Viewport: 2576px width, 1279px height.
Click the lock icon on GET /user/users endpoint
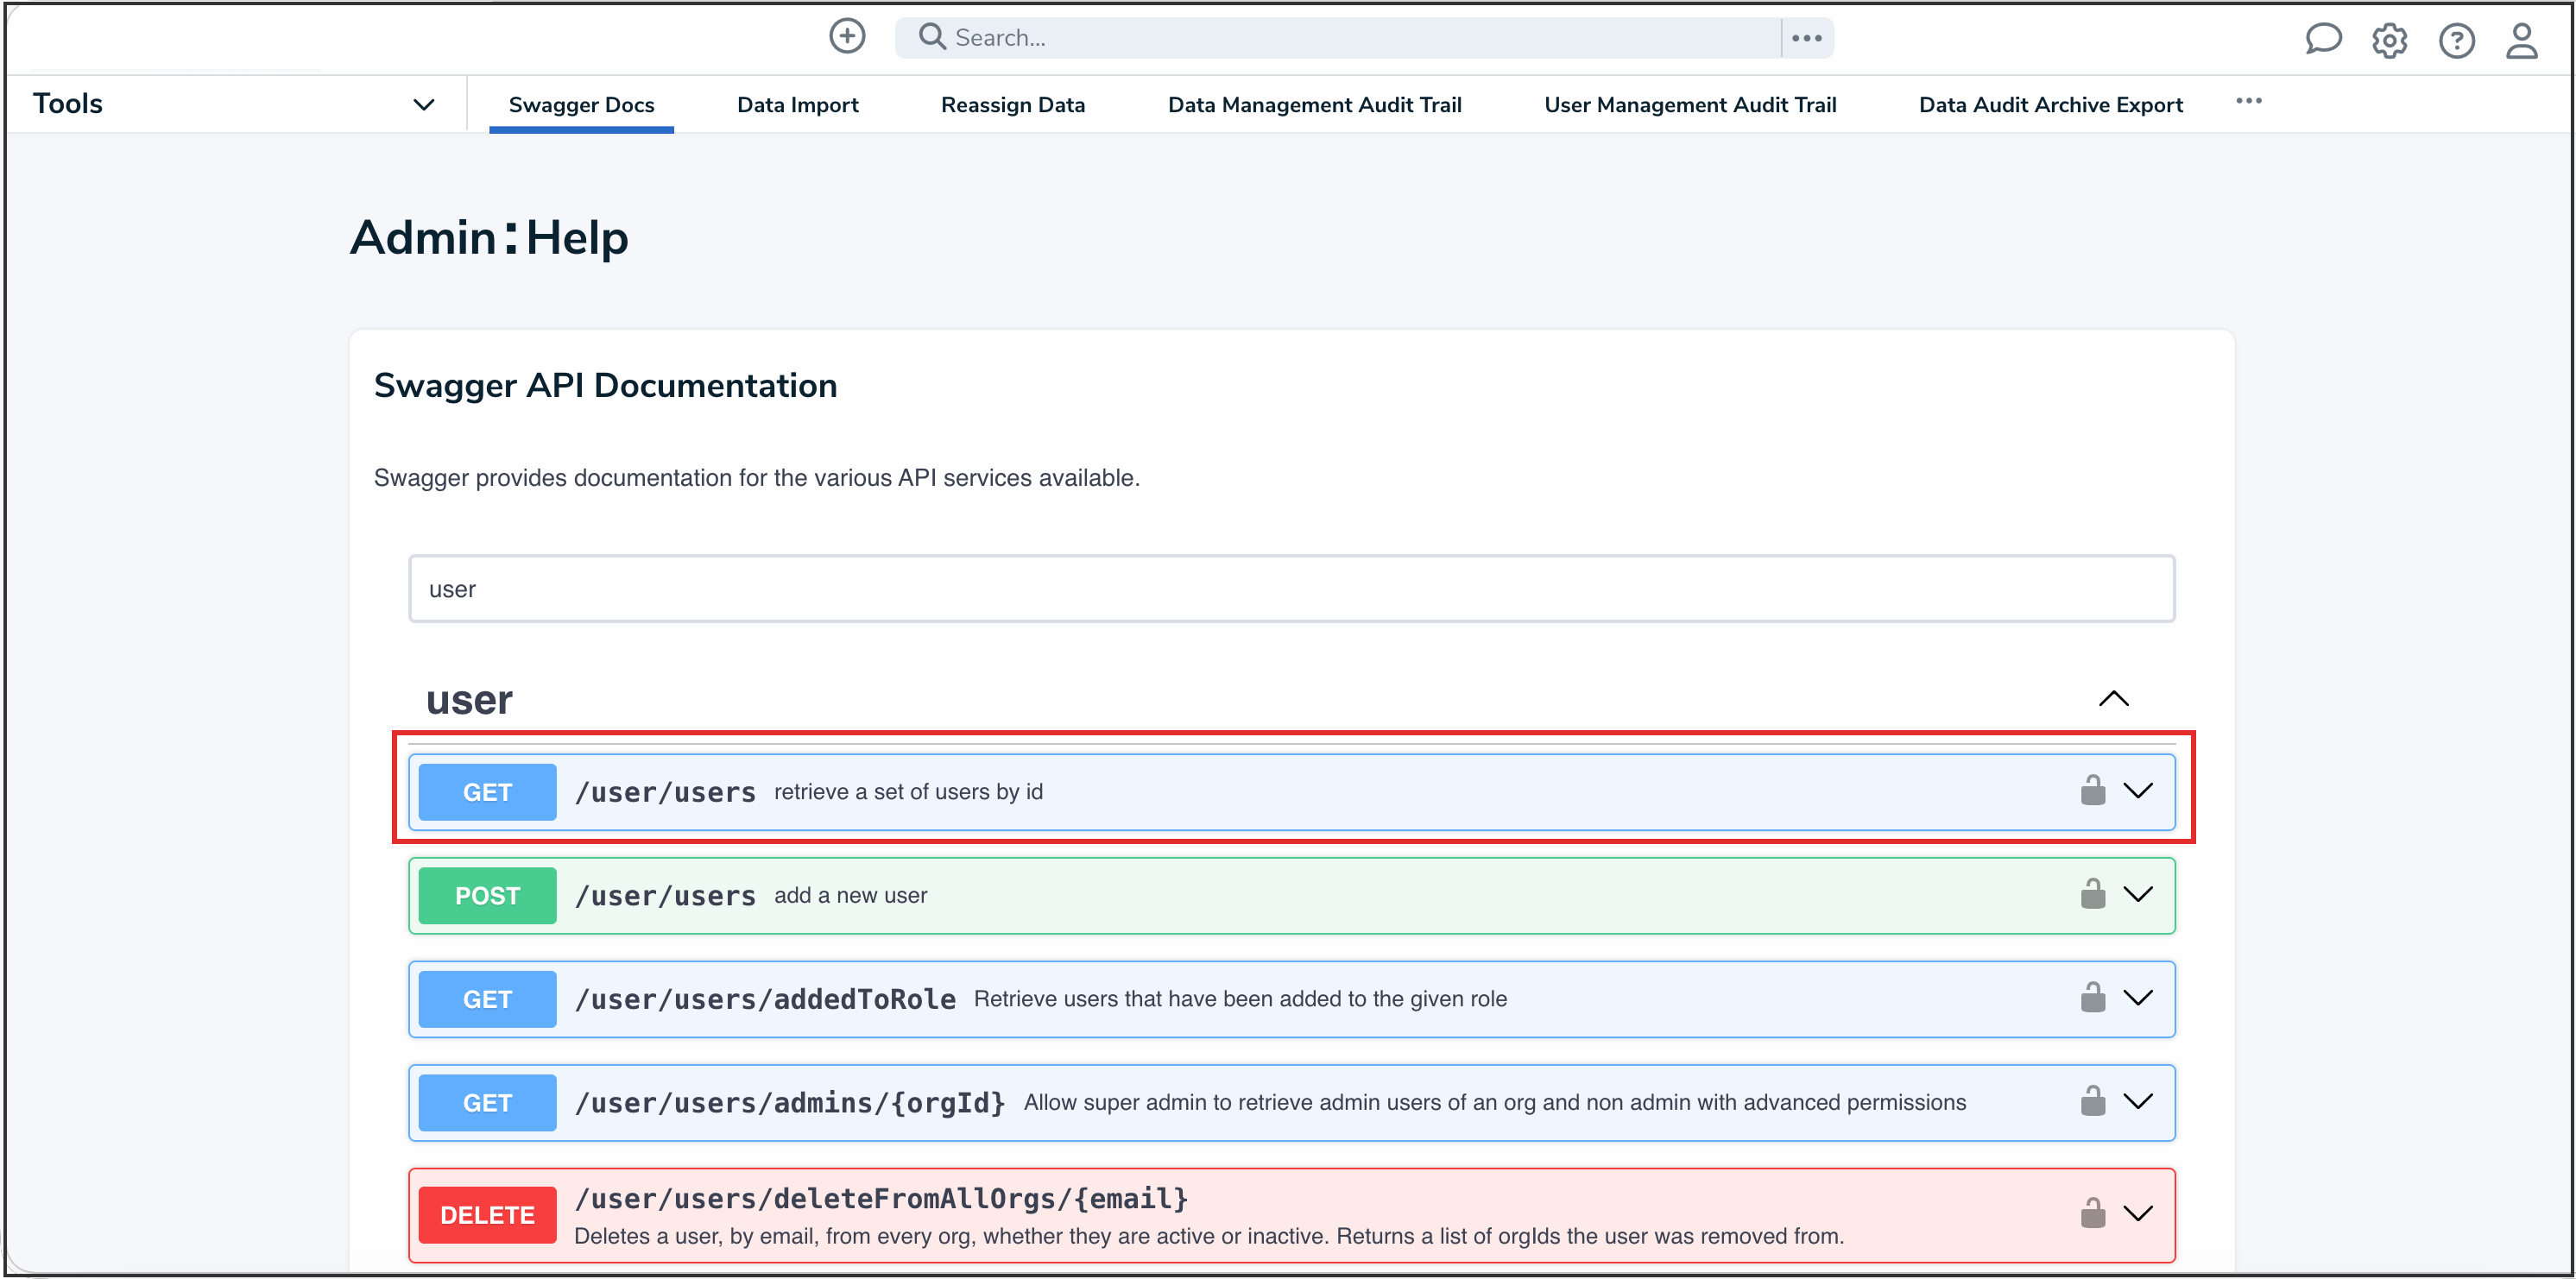[x=2093, y=791]
